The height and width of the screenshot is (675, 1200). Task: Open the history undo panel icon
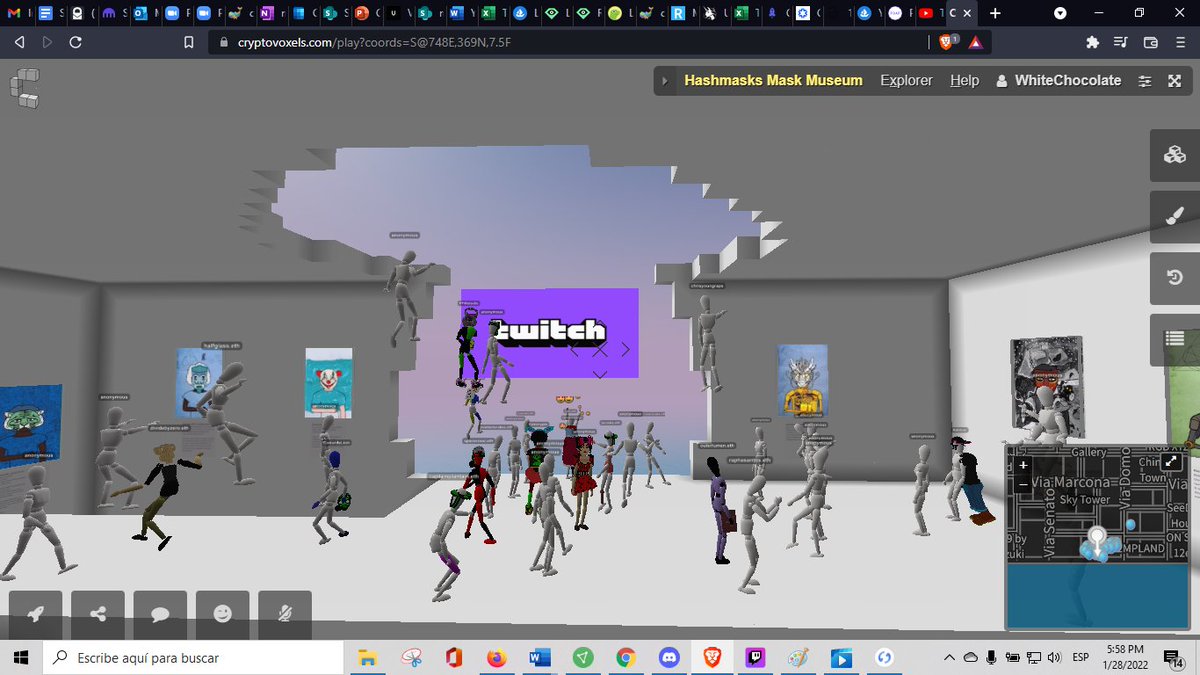point(1175,279)
